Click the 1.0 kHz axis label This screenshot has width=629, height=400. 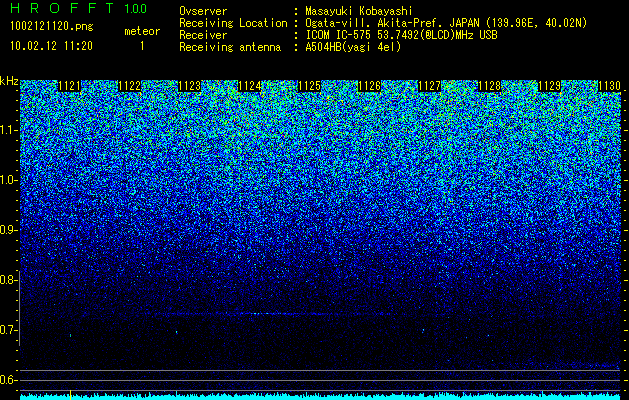8,180
